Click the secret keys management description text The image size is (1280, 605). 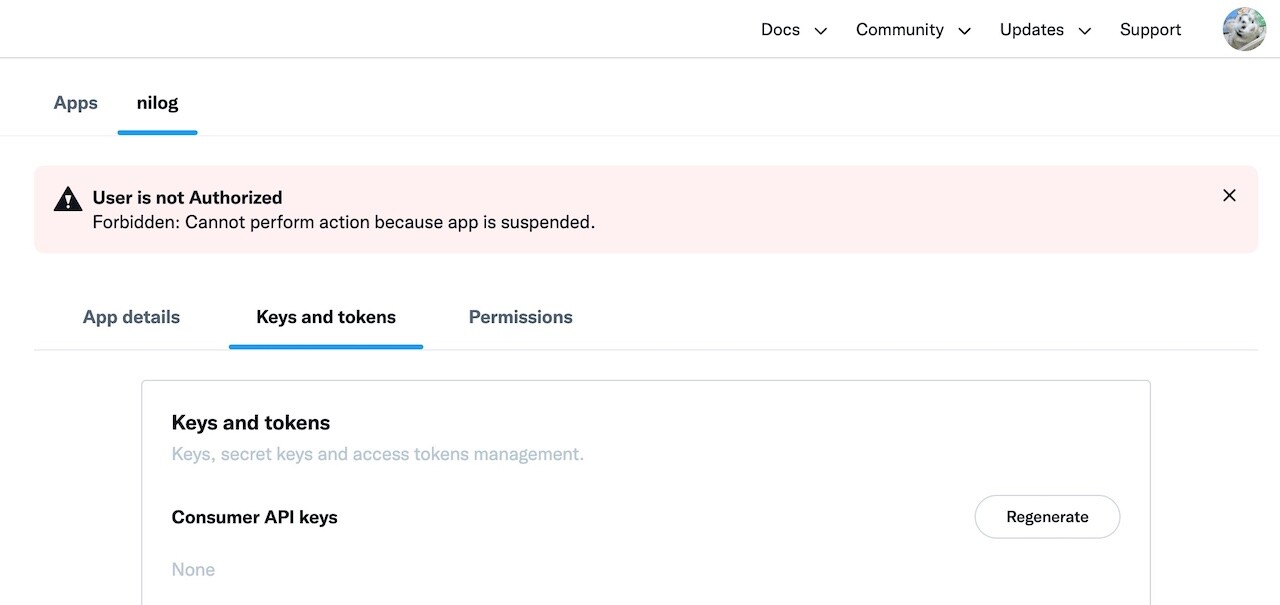378,454
